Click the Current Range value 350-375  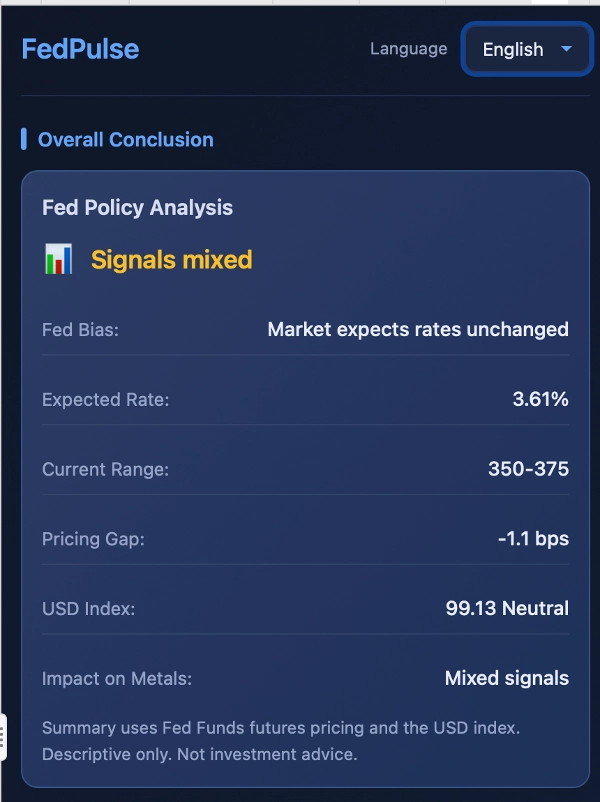click(x=533, y=469)
